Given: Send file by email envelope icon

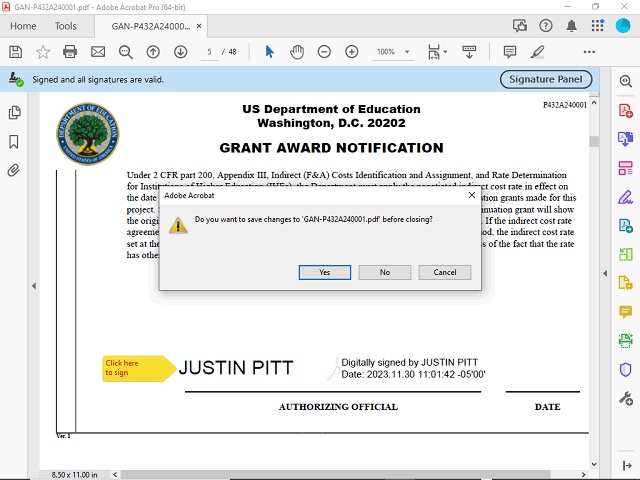Looking at the screenshot, I should click(98, 52).
